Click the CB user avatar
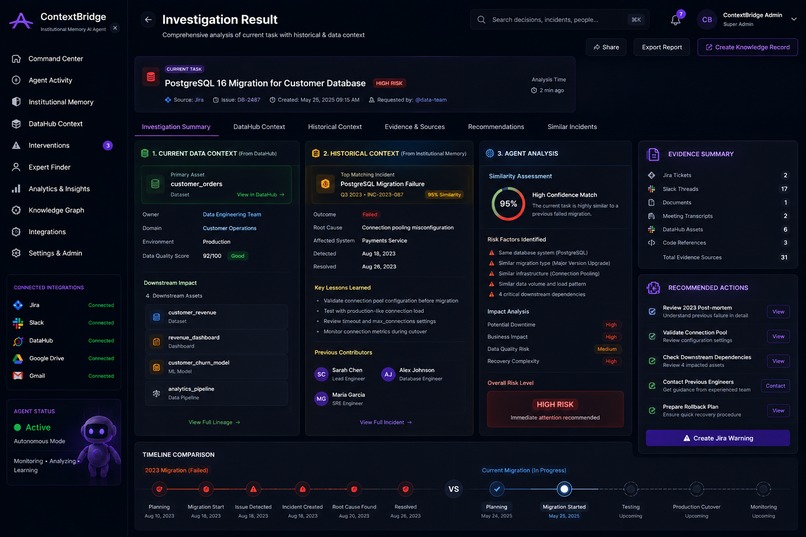806x537 pixels. coord(707,20)
